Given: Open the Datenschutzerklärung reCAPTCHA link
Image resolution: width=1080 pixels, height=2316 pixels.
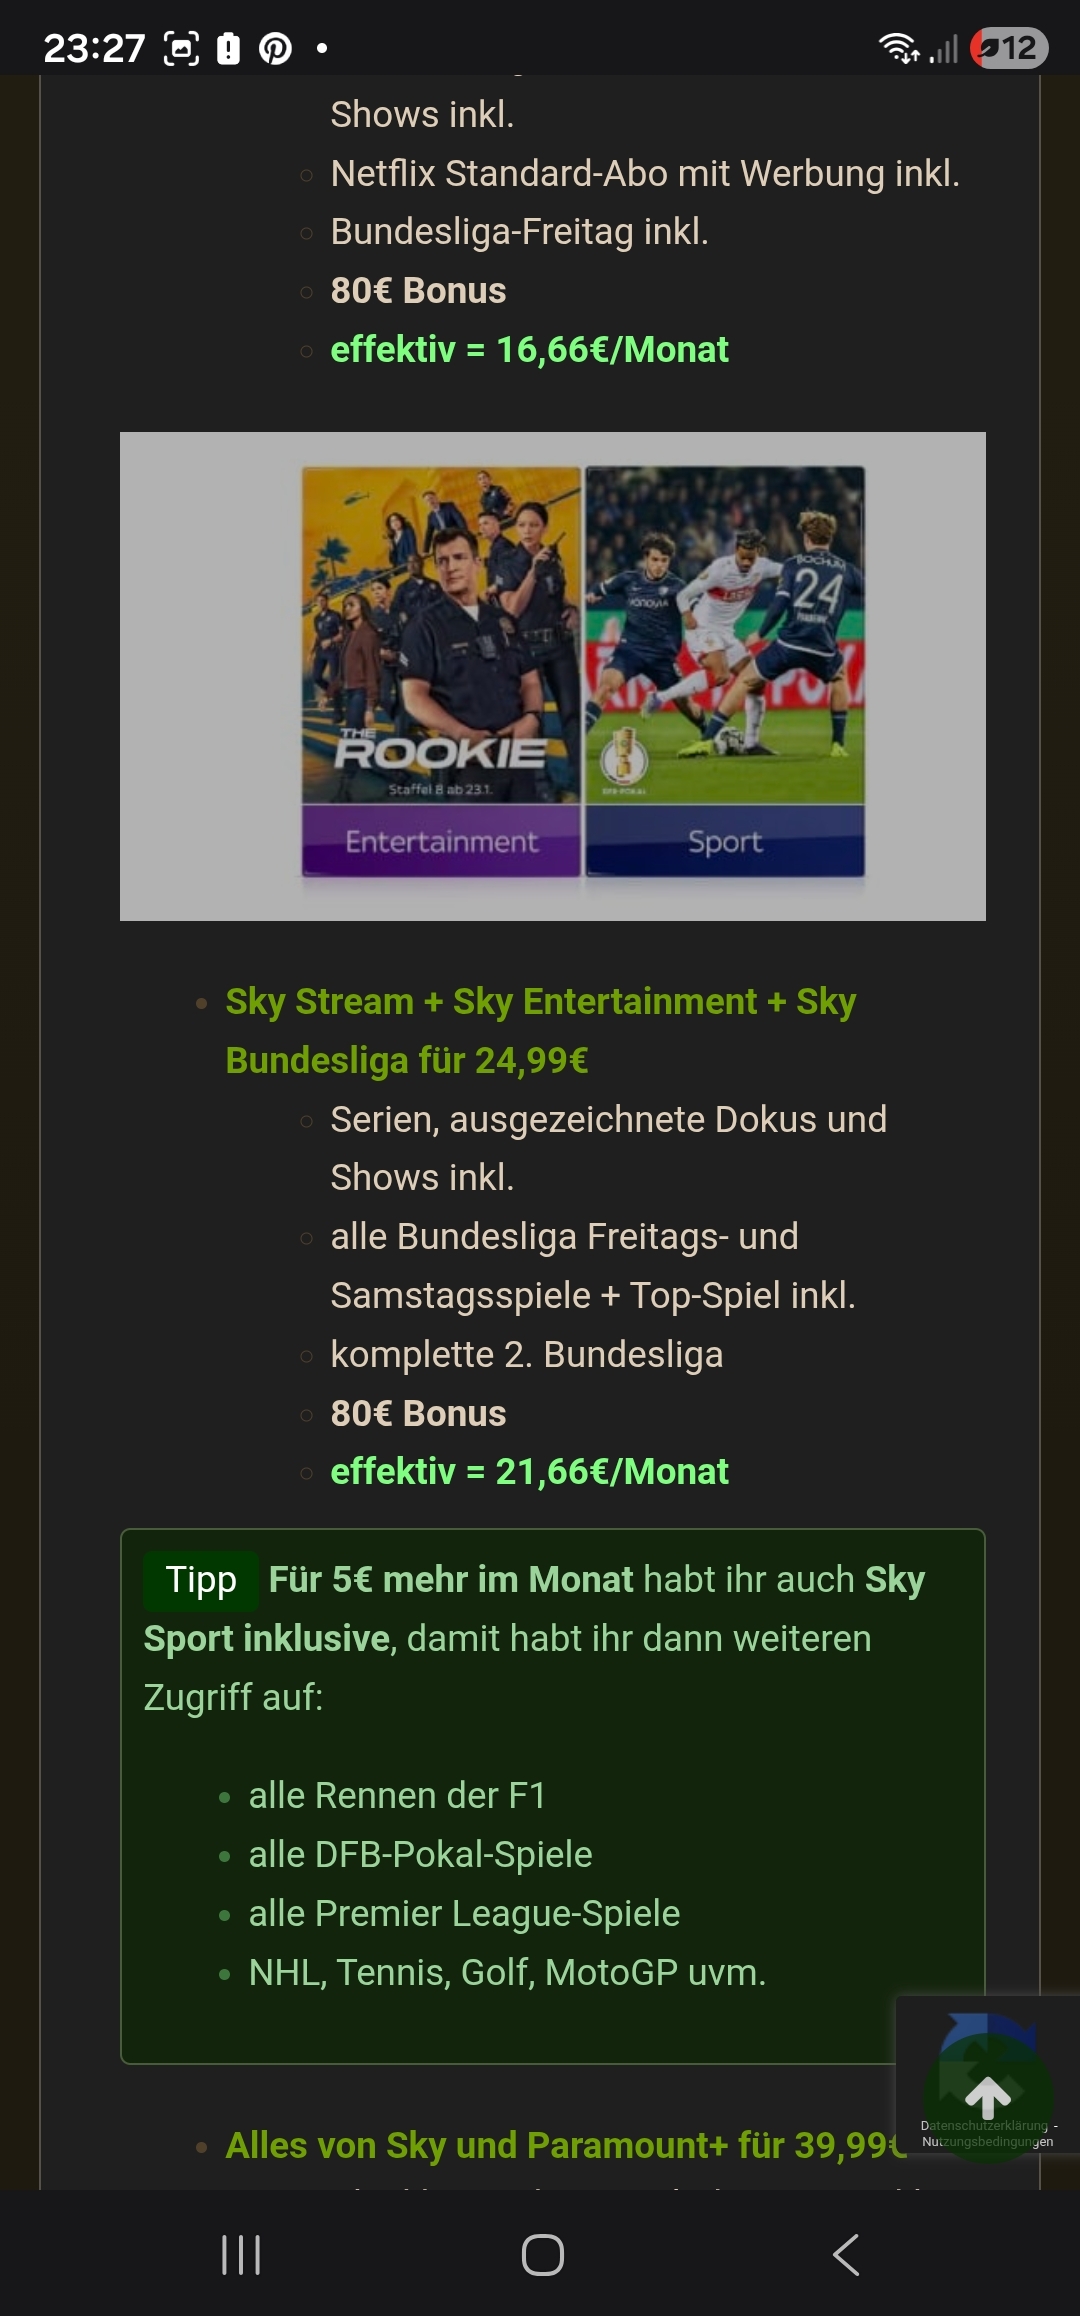Looking at the screenshot, I should (984, 2126).
